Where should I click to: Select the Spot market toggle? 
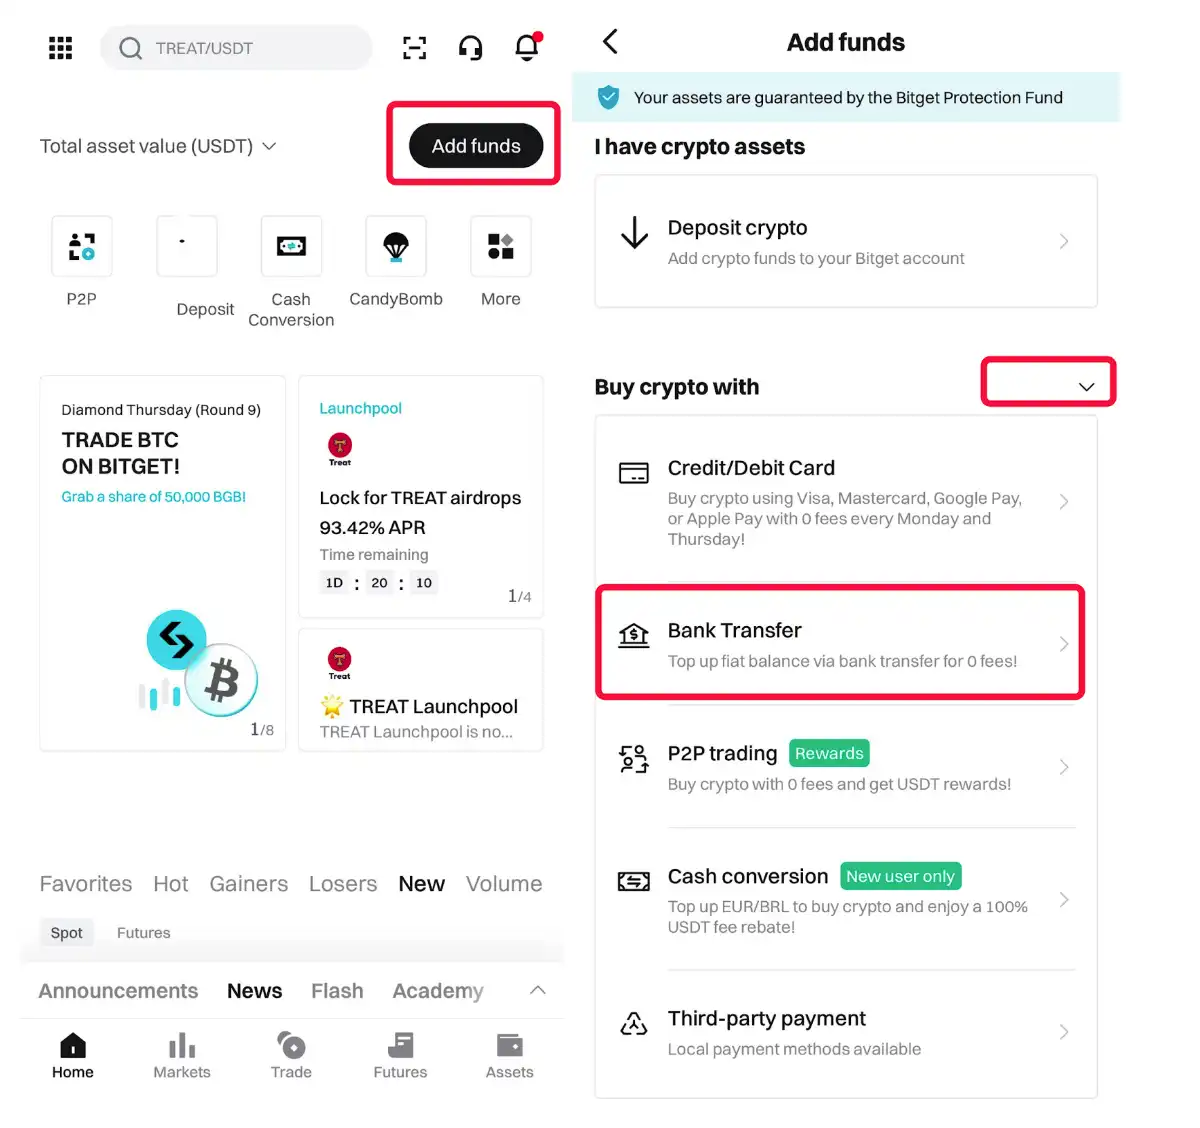click(67, 933)
